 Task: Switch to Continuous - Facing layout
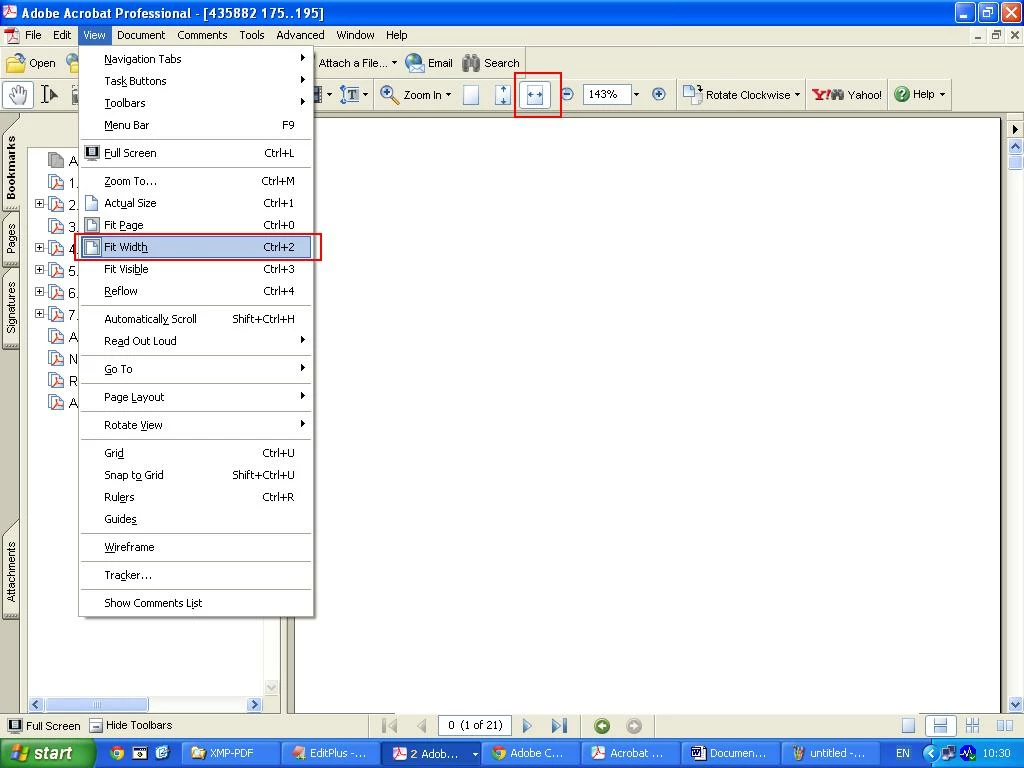(x=972, y=726)
